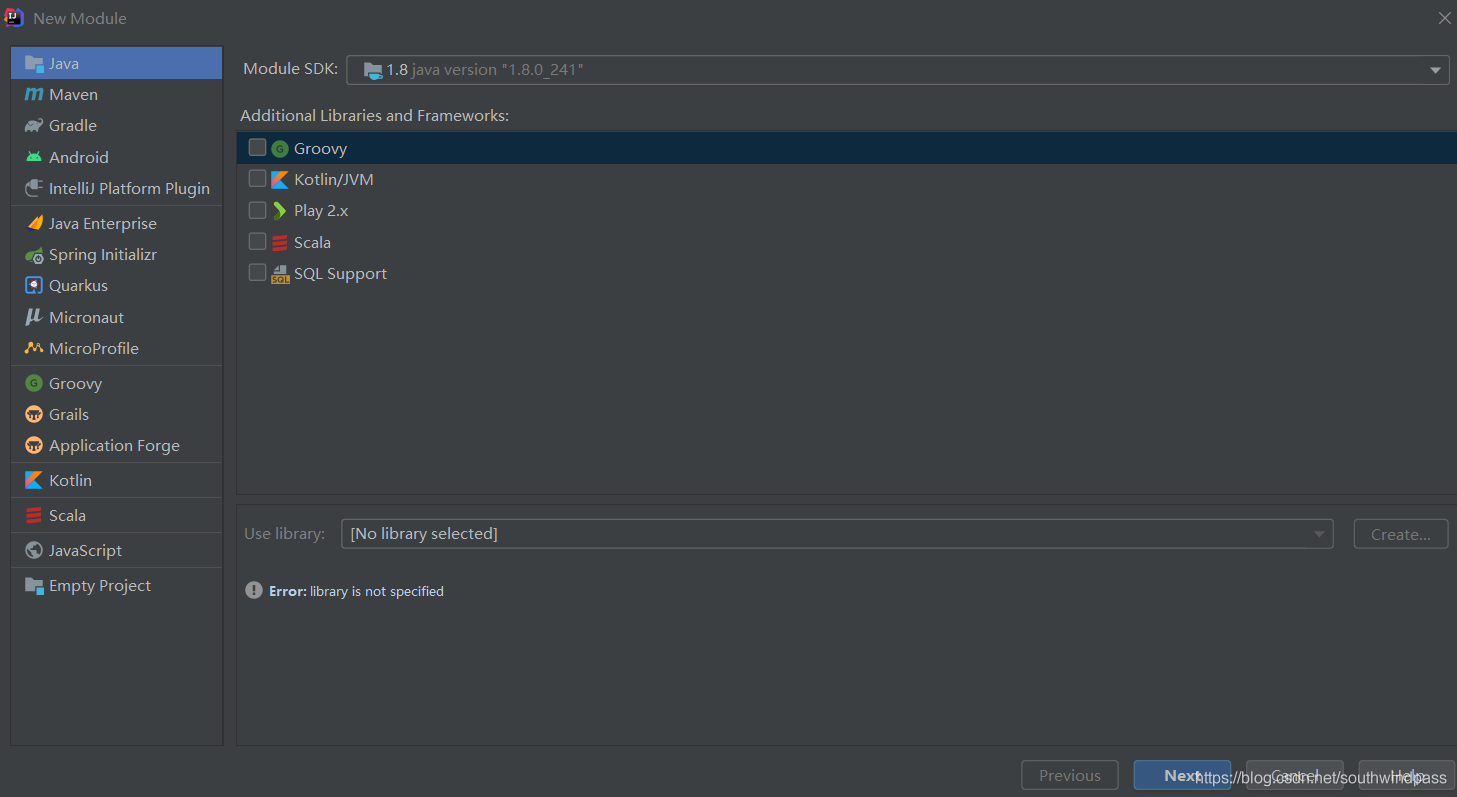Select Maven module type

(x=116, y=94)
